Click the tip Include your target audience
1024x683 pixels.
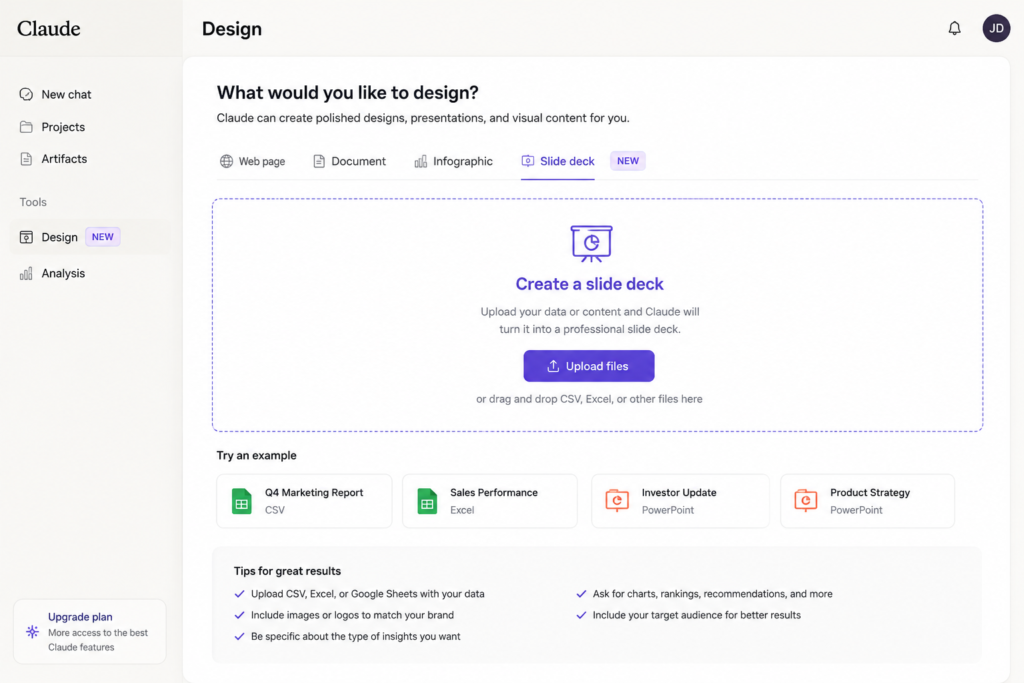click(x=696, y=615)
